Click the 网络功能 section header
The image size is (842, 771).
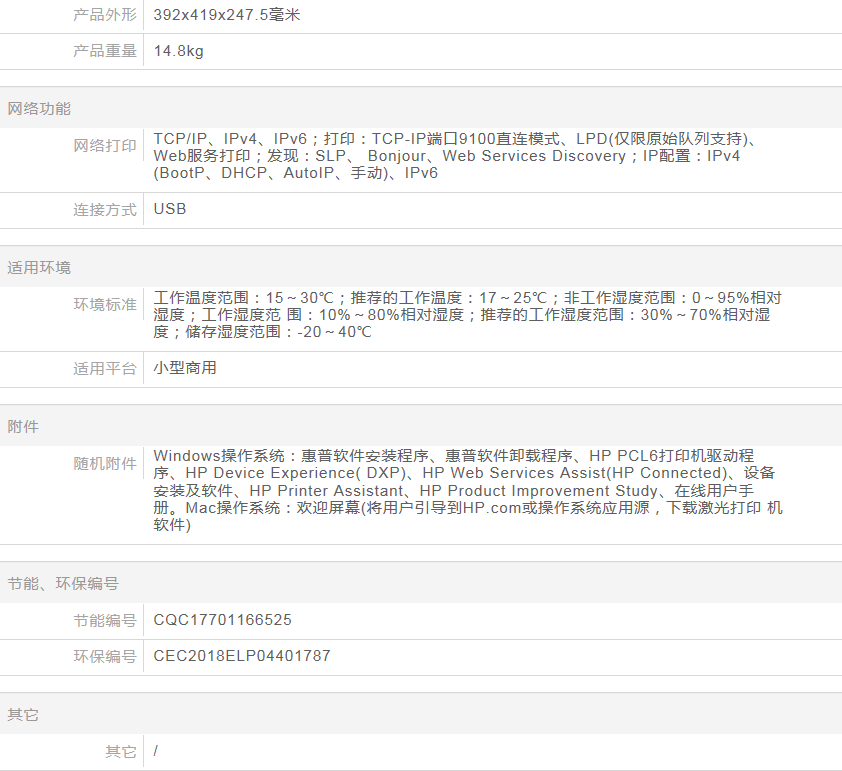point(39,109)
